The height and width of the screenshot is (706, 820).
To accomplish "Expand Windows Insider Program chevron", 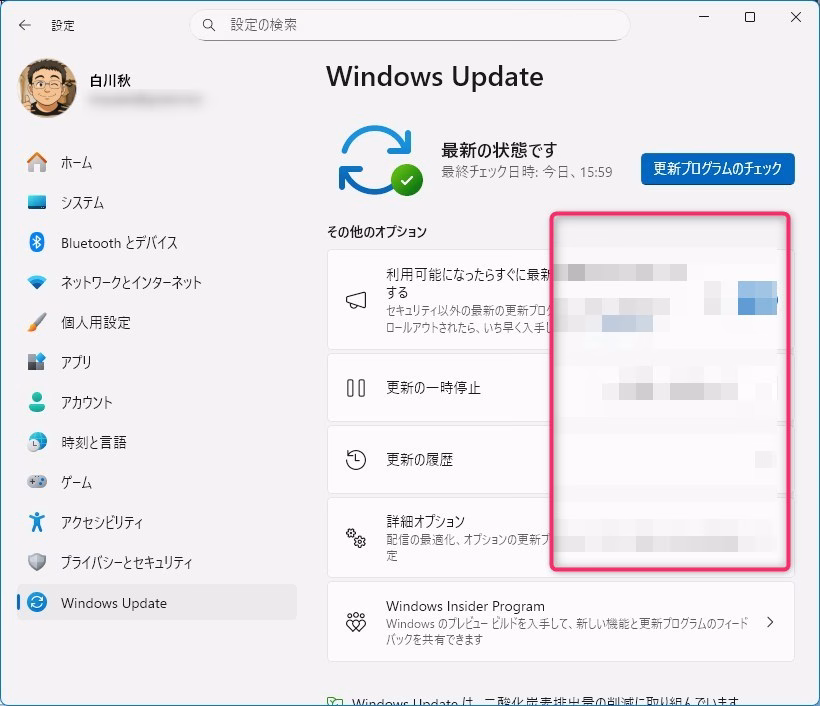I will tap(770, 622).
